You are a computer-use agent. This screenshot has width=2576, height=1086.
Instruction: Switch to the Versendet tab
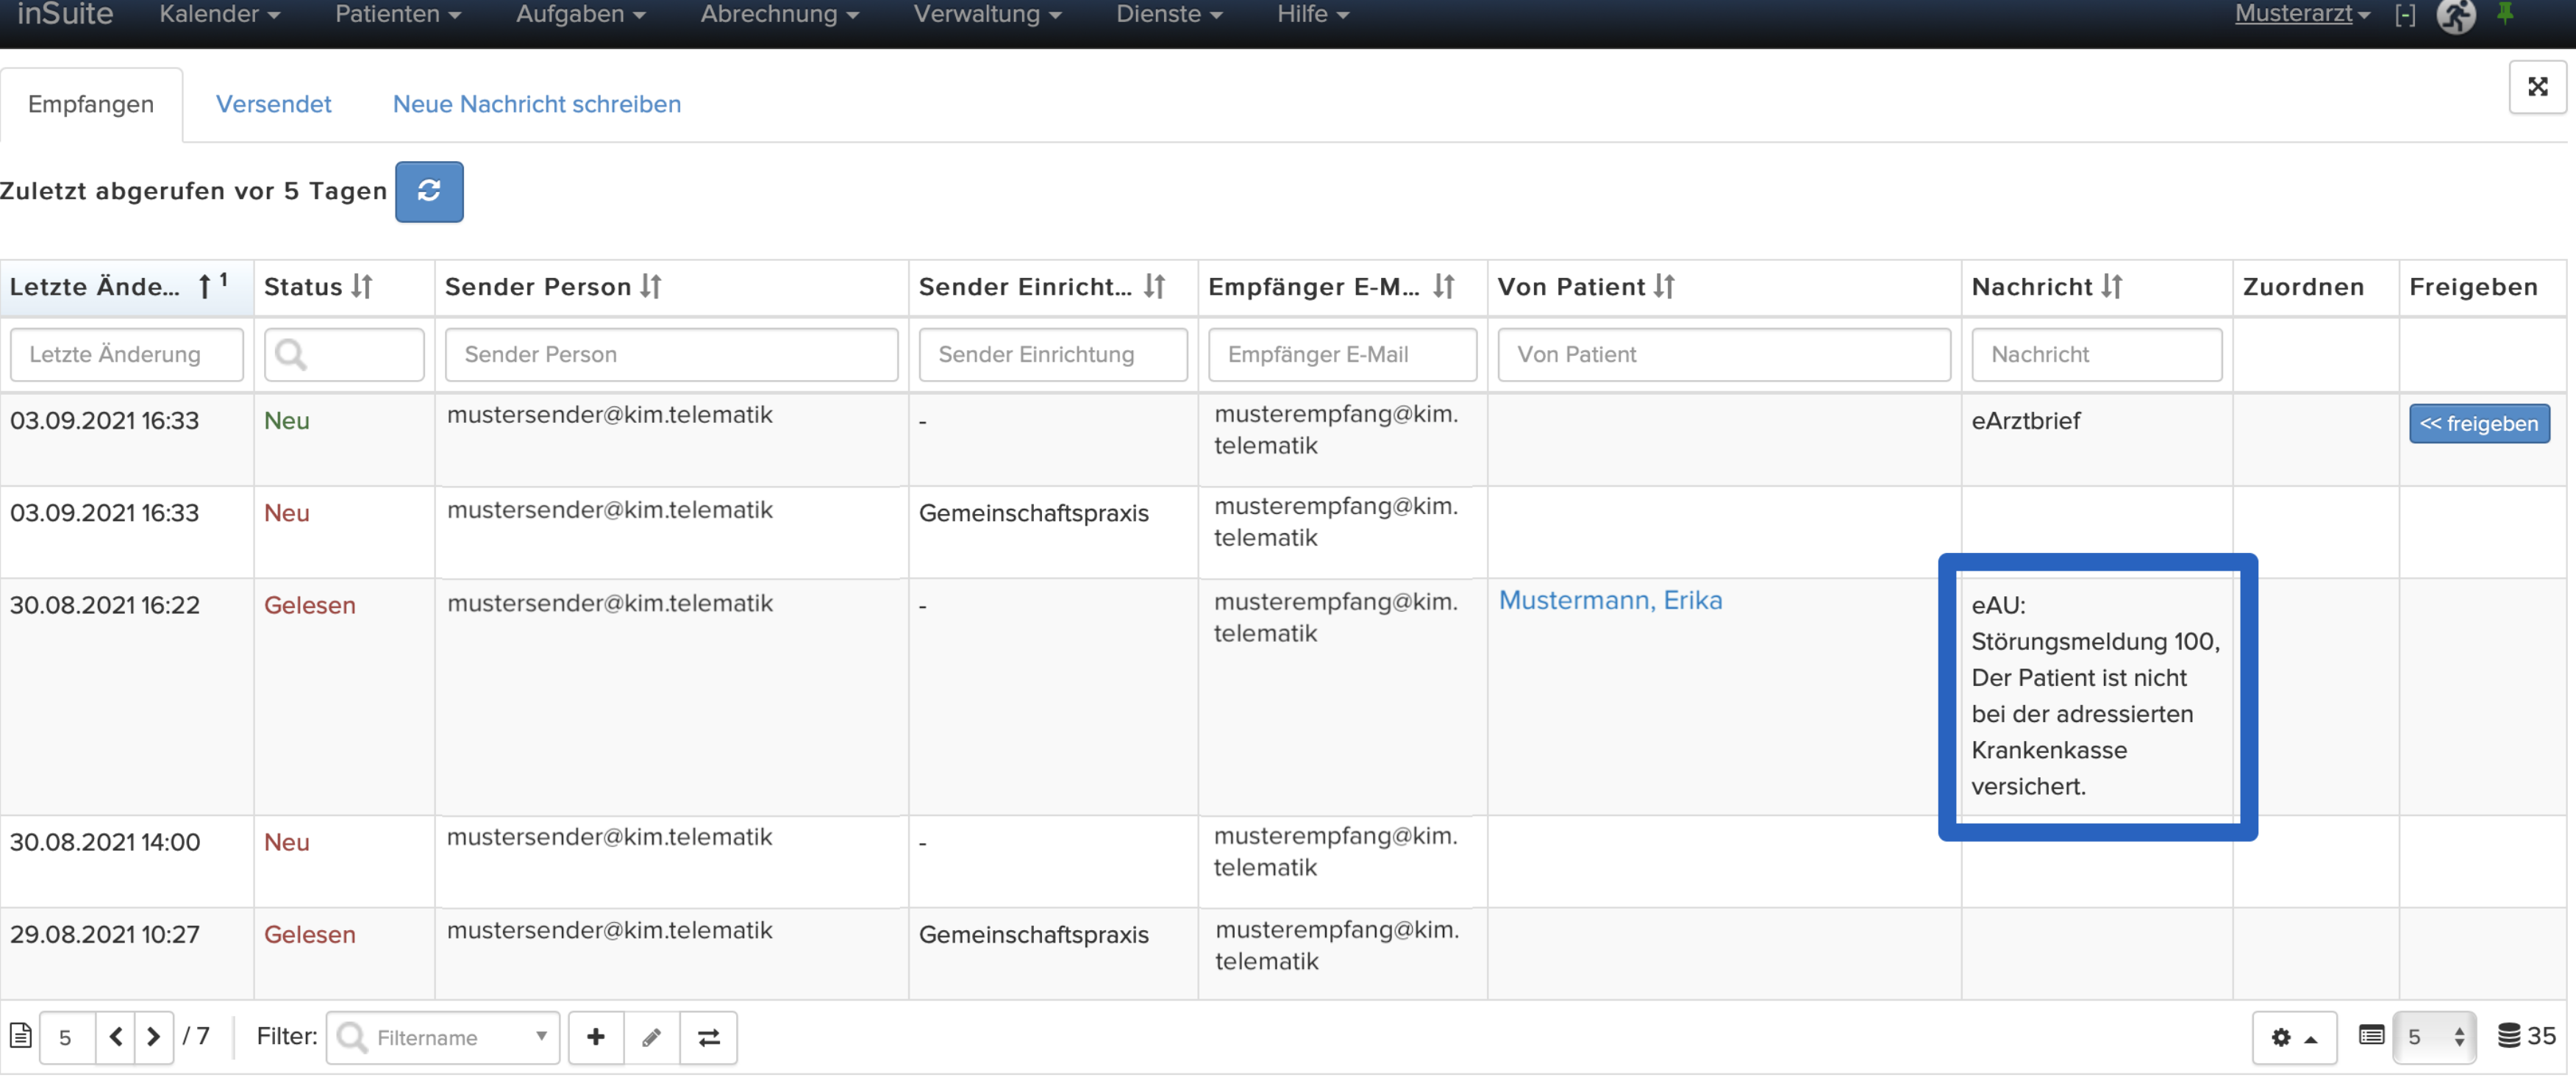273,104
